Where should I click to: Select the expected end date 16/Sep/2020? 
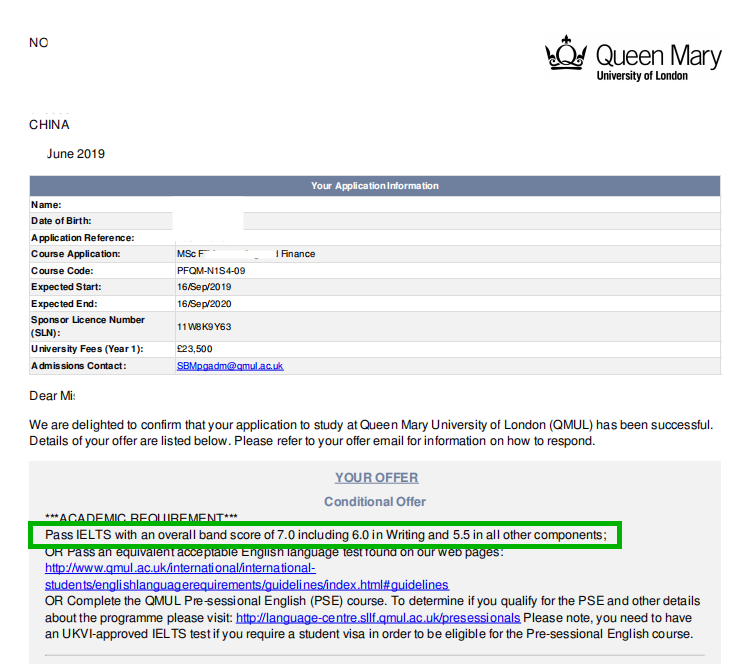tap(204, 304)
